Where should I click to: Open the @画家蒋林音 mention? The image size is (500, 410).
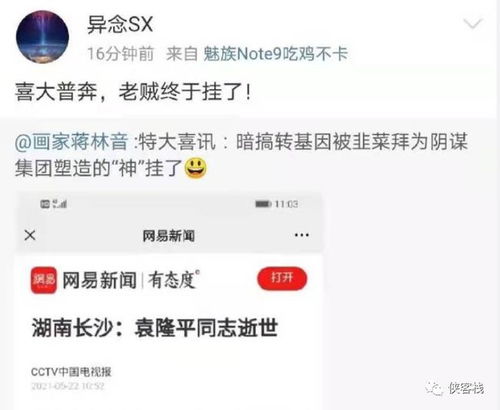[x=72, y=142]
